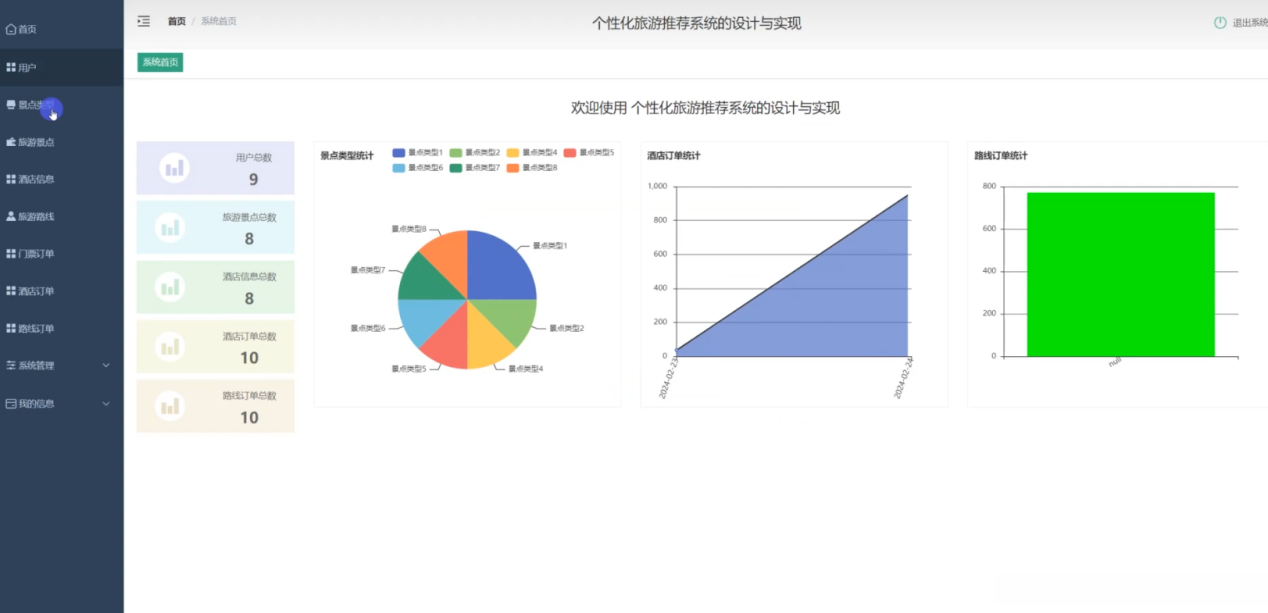
Task: Click the 酒店订单统计 chart title
Action: point(674,156)
